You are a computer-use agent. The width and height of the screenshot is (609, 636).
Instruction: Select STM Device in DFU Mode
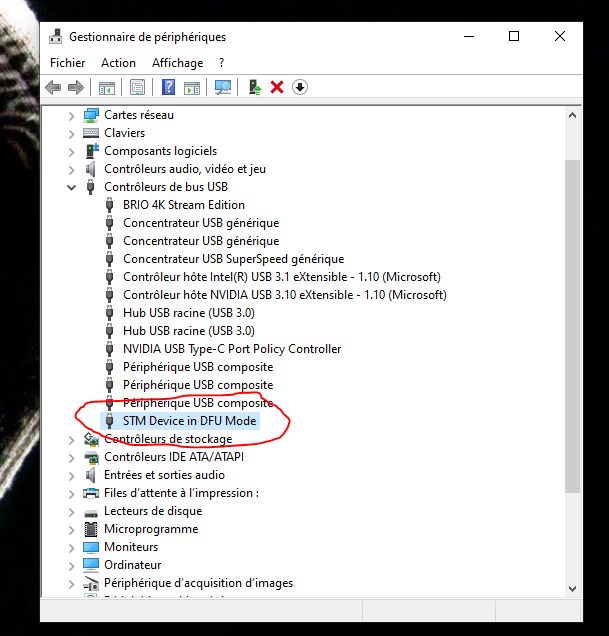coord(189,421)
